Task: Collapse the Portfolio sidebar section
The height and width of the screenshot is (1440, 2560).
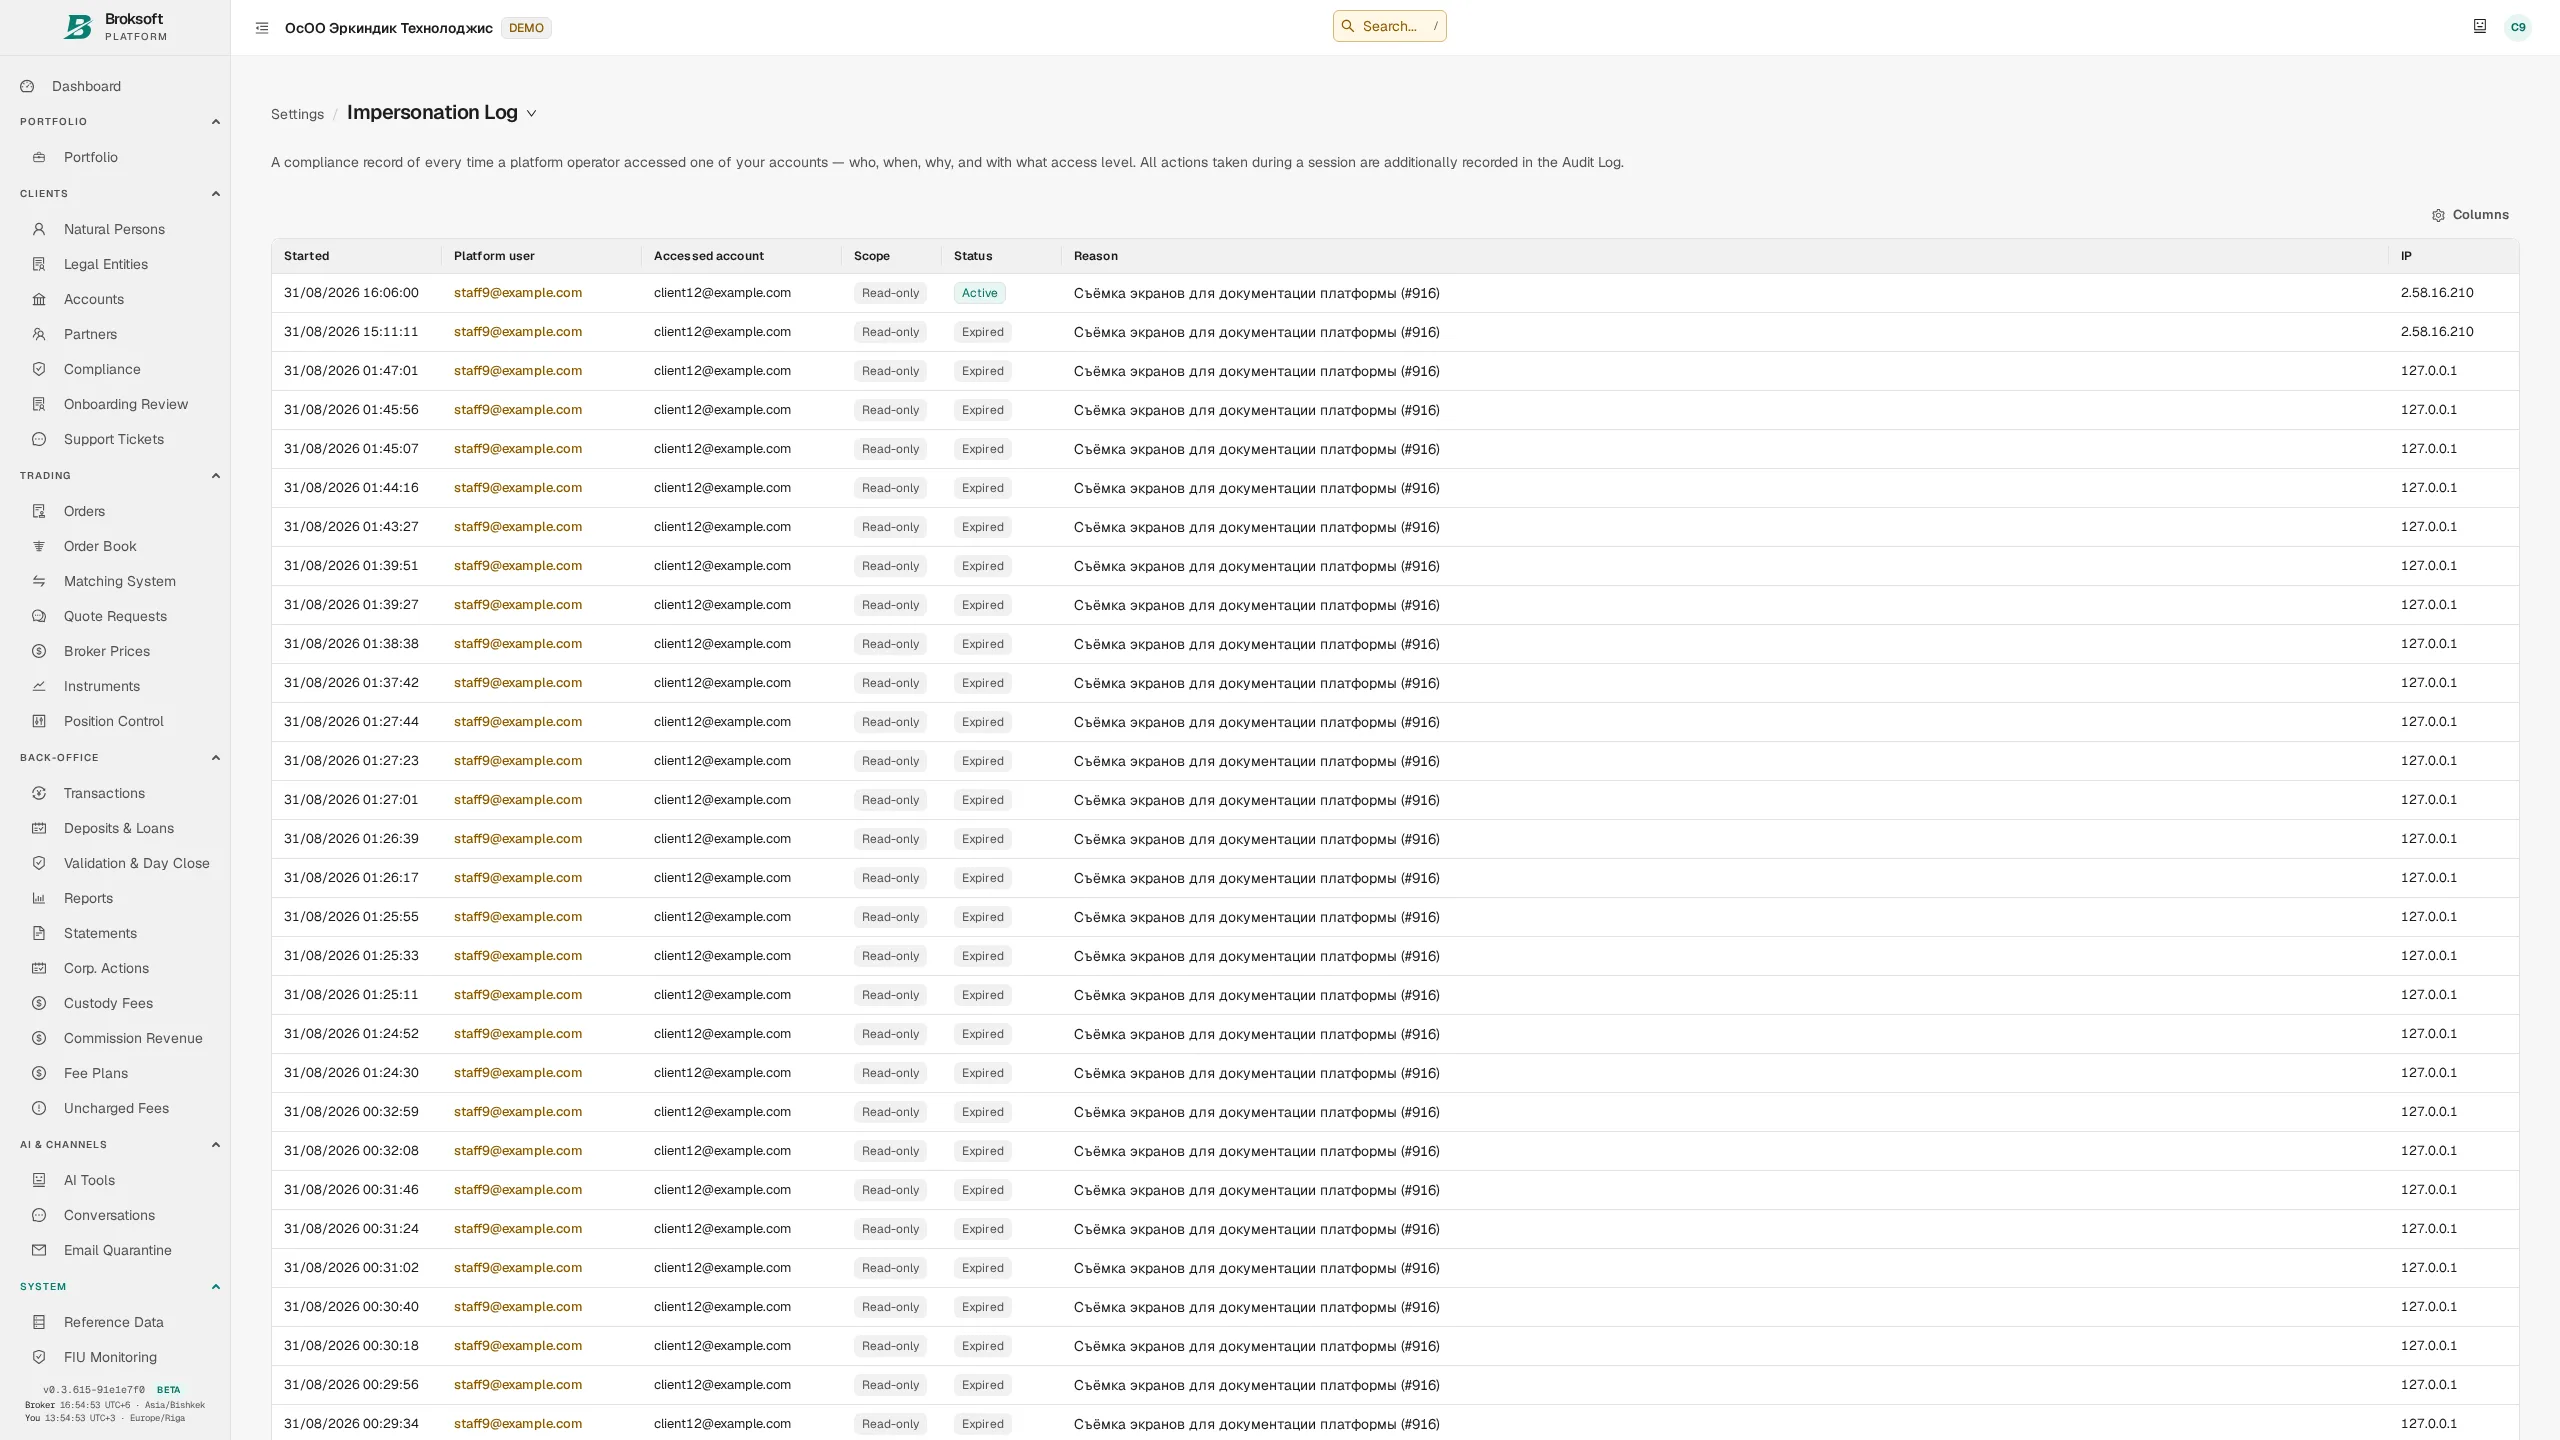Action: pos(215,122)
